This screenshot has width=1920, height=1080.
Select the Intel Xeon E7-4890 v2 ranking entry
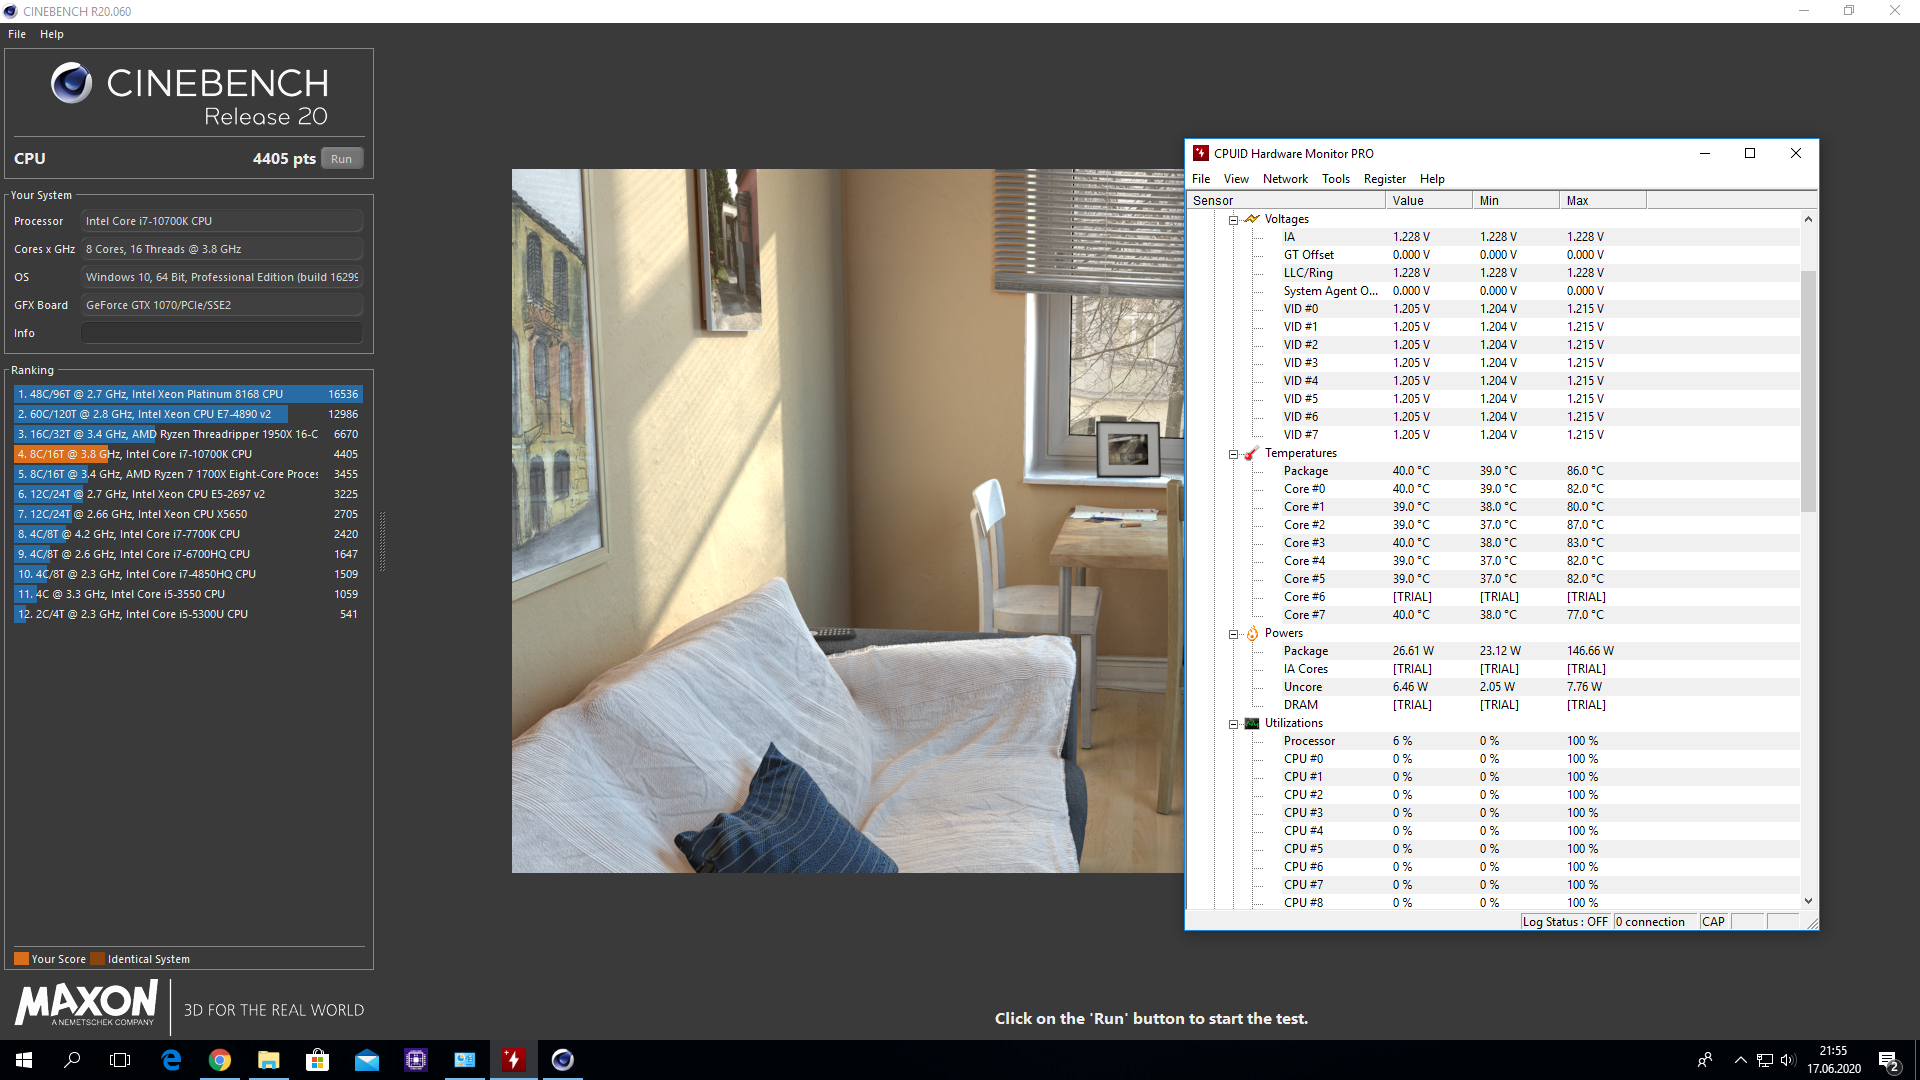pyautogui.click(x=188, y=414)
